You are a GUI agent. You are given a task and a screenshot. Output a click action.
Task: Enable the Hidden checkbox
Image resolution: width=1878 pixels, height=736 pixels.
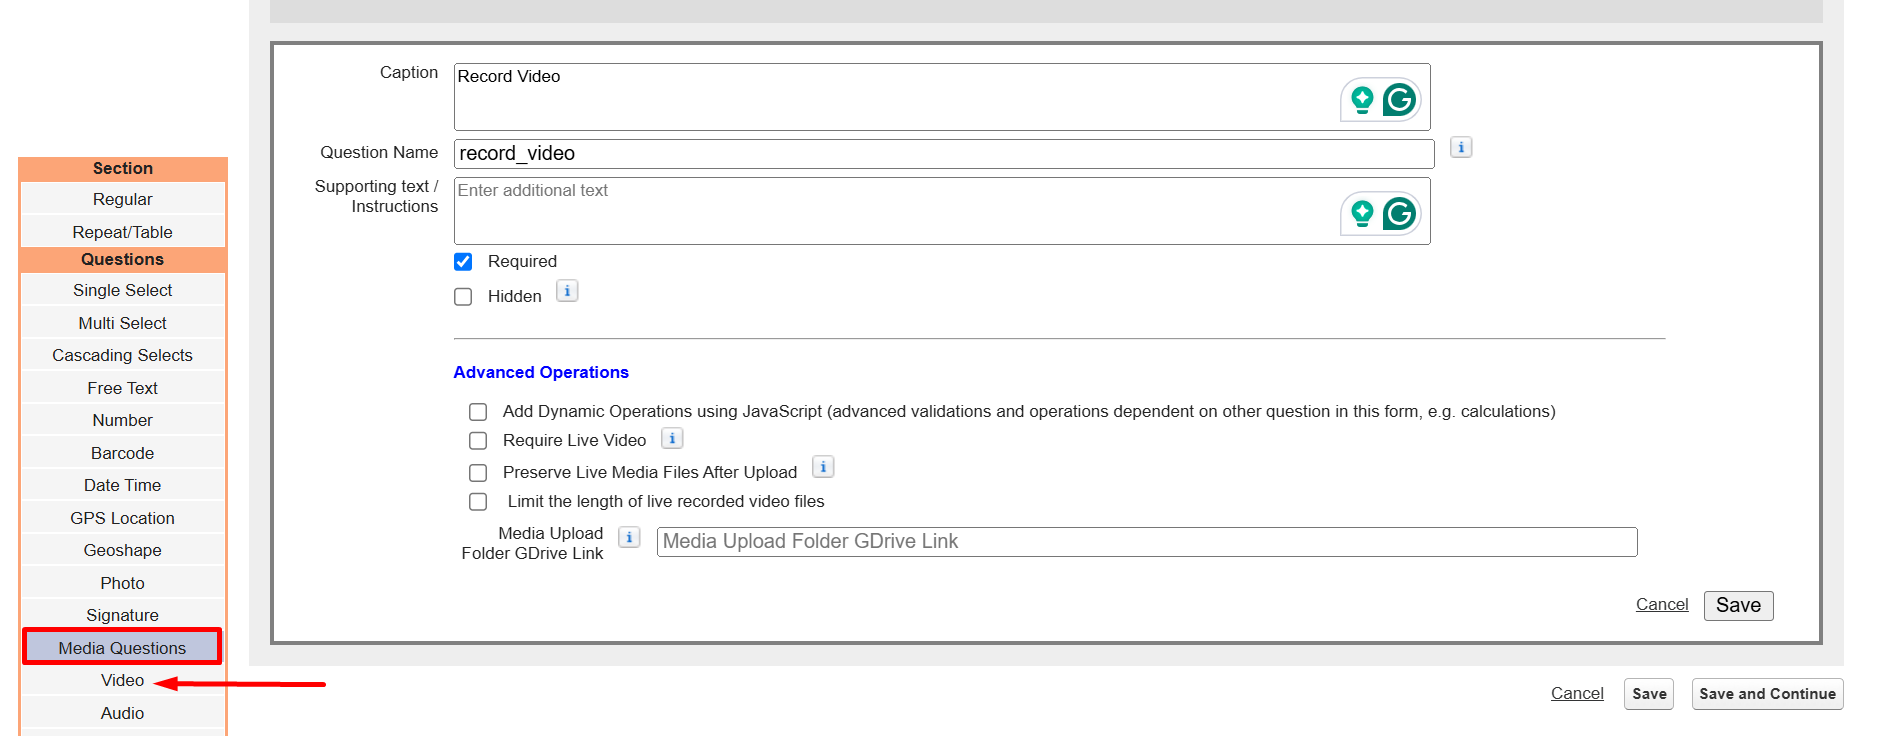pyautogui.click(x=463, y=297)
